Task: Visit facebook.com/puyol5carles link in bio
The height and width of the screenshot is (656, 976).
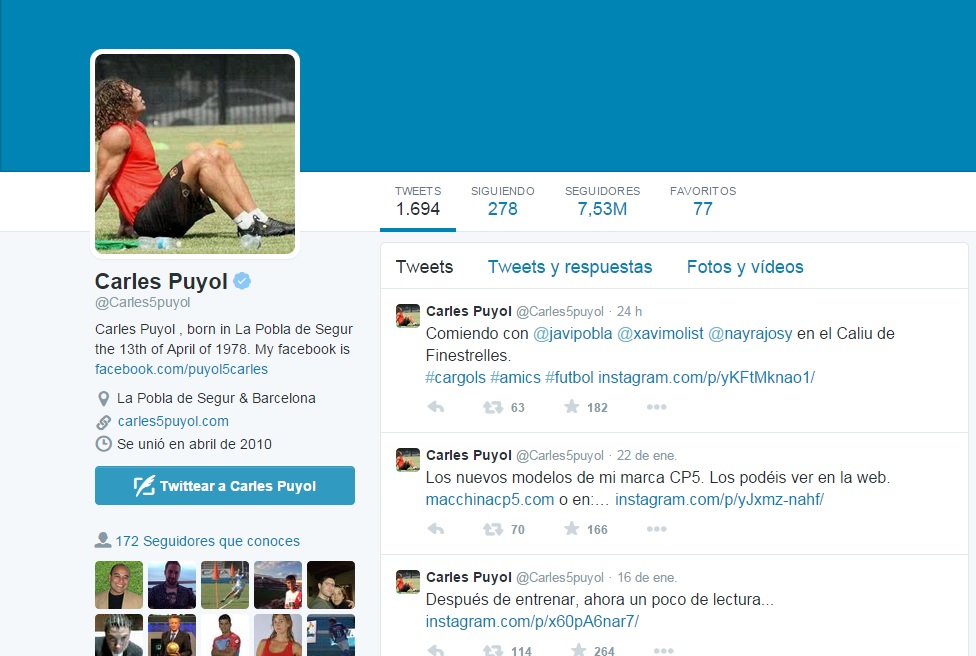Action: click(181, 369)
